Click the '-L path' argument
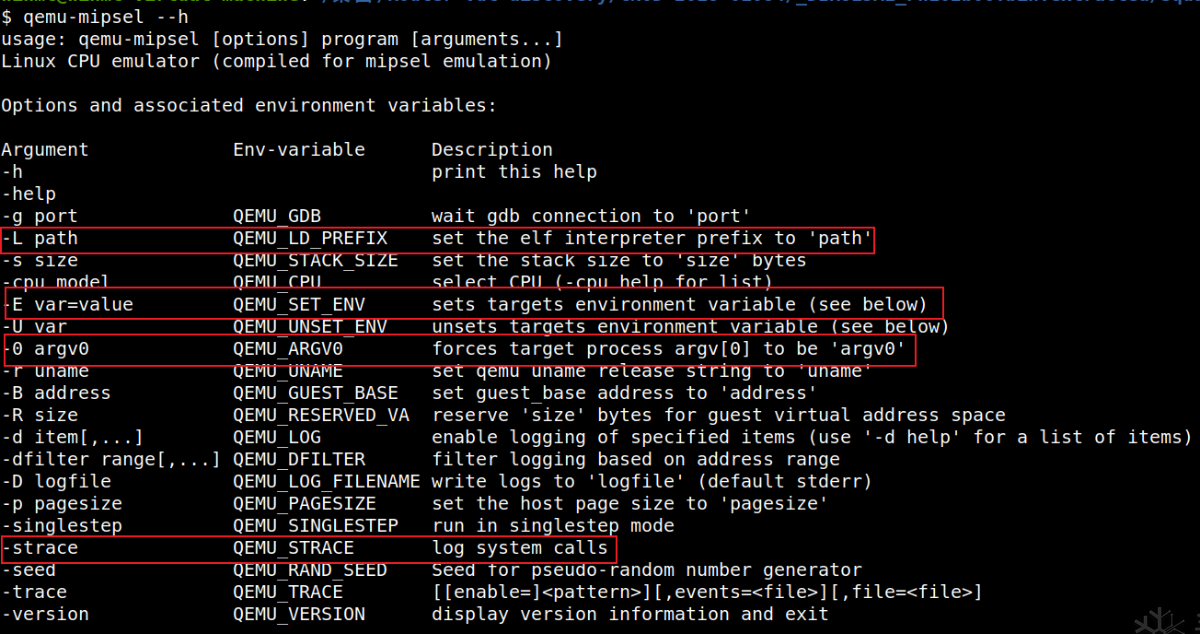The image size is (1200, 634). (40, 238)
